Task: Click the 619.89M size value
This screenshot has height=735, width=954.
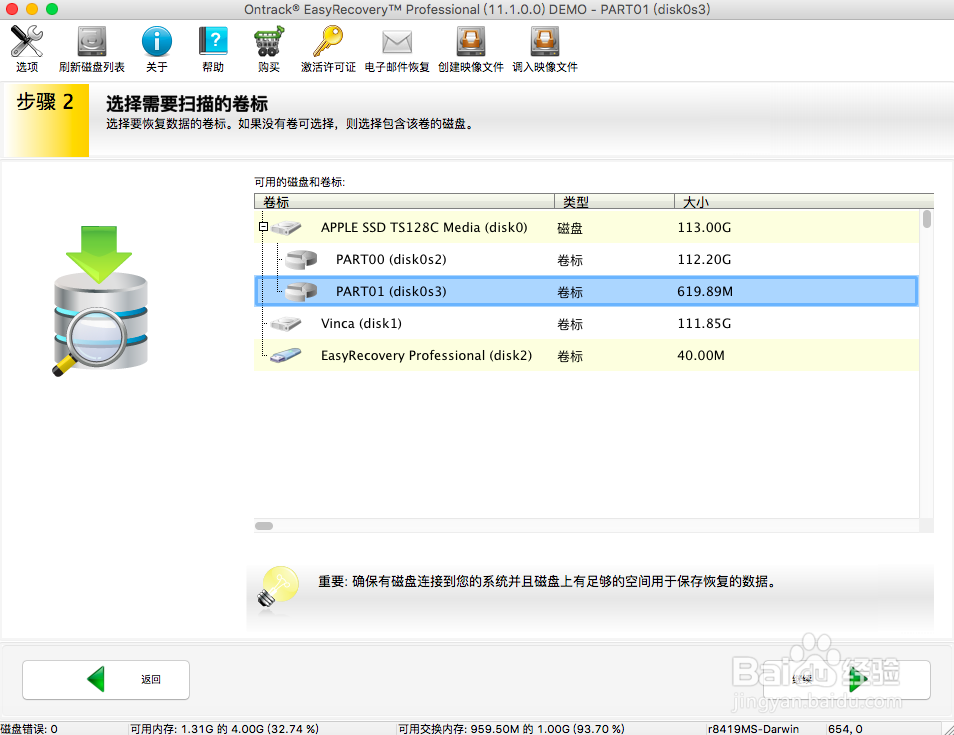Action: click(x=705, y=291)
